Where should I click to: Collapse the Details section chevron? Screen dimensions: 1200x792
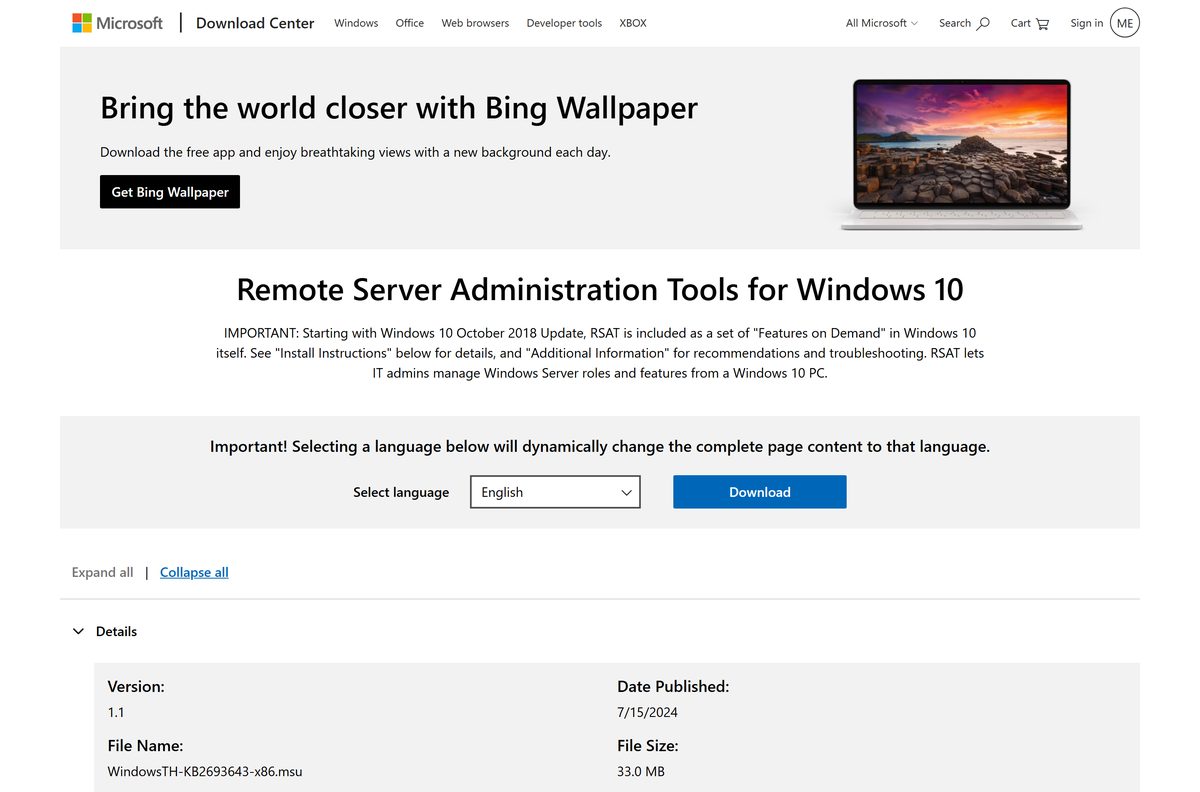click(78, 631)
